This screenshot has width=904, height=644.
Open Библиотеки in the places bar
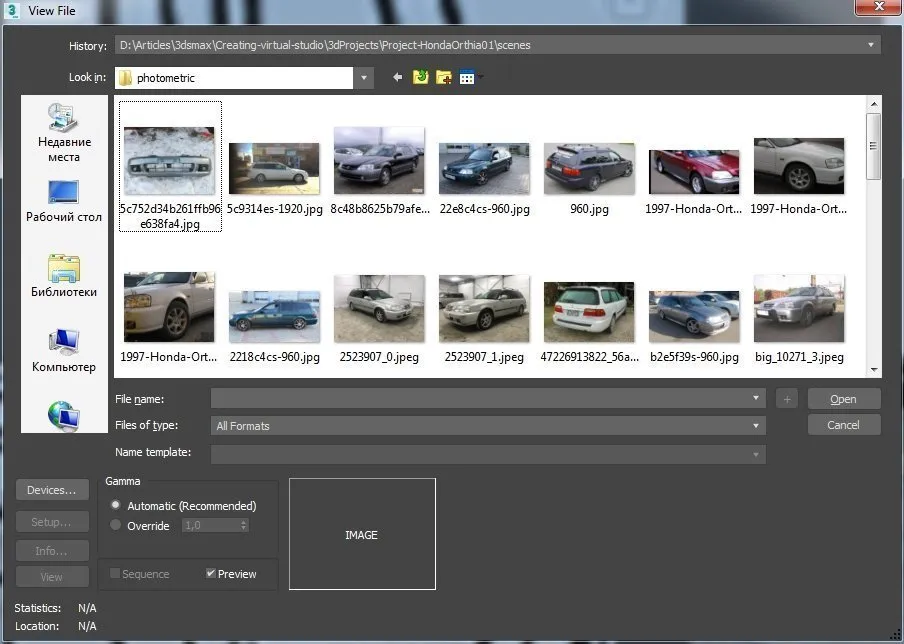pyautogui.click(x=63, y=276)
